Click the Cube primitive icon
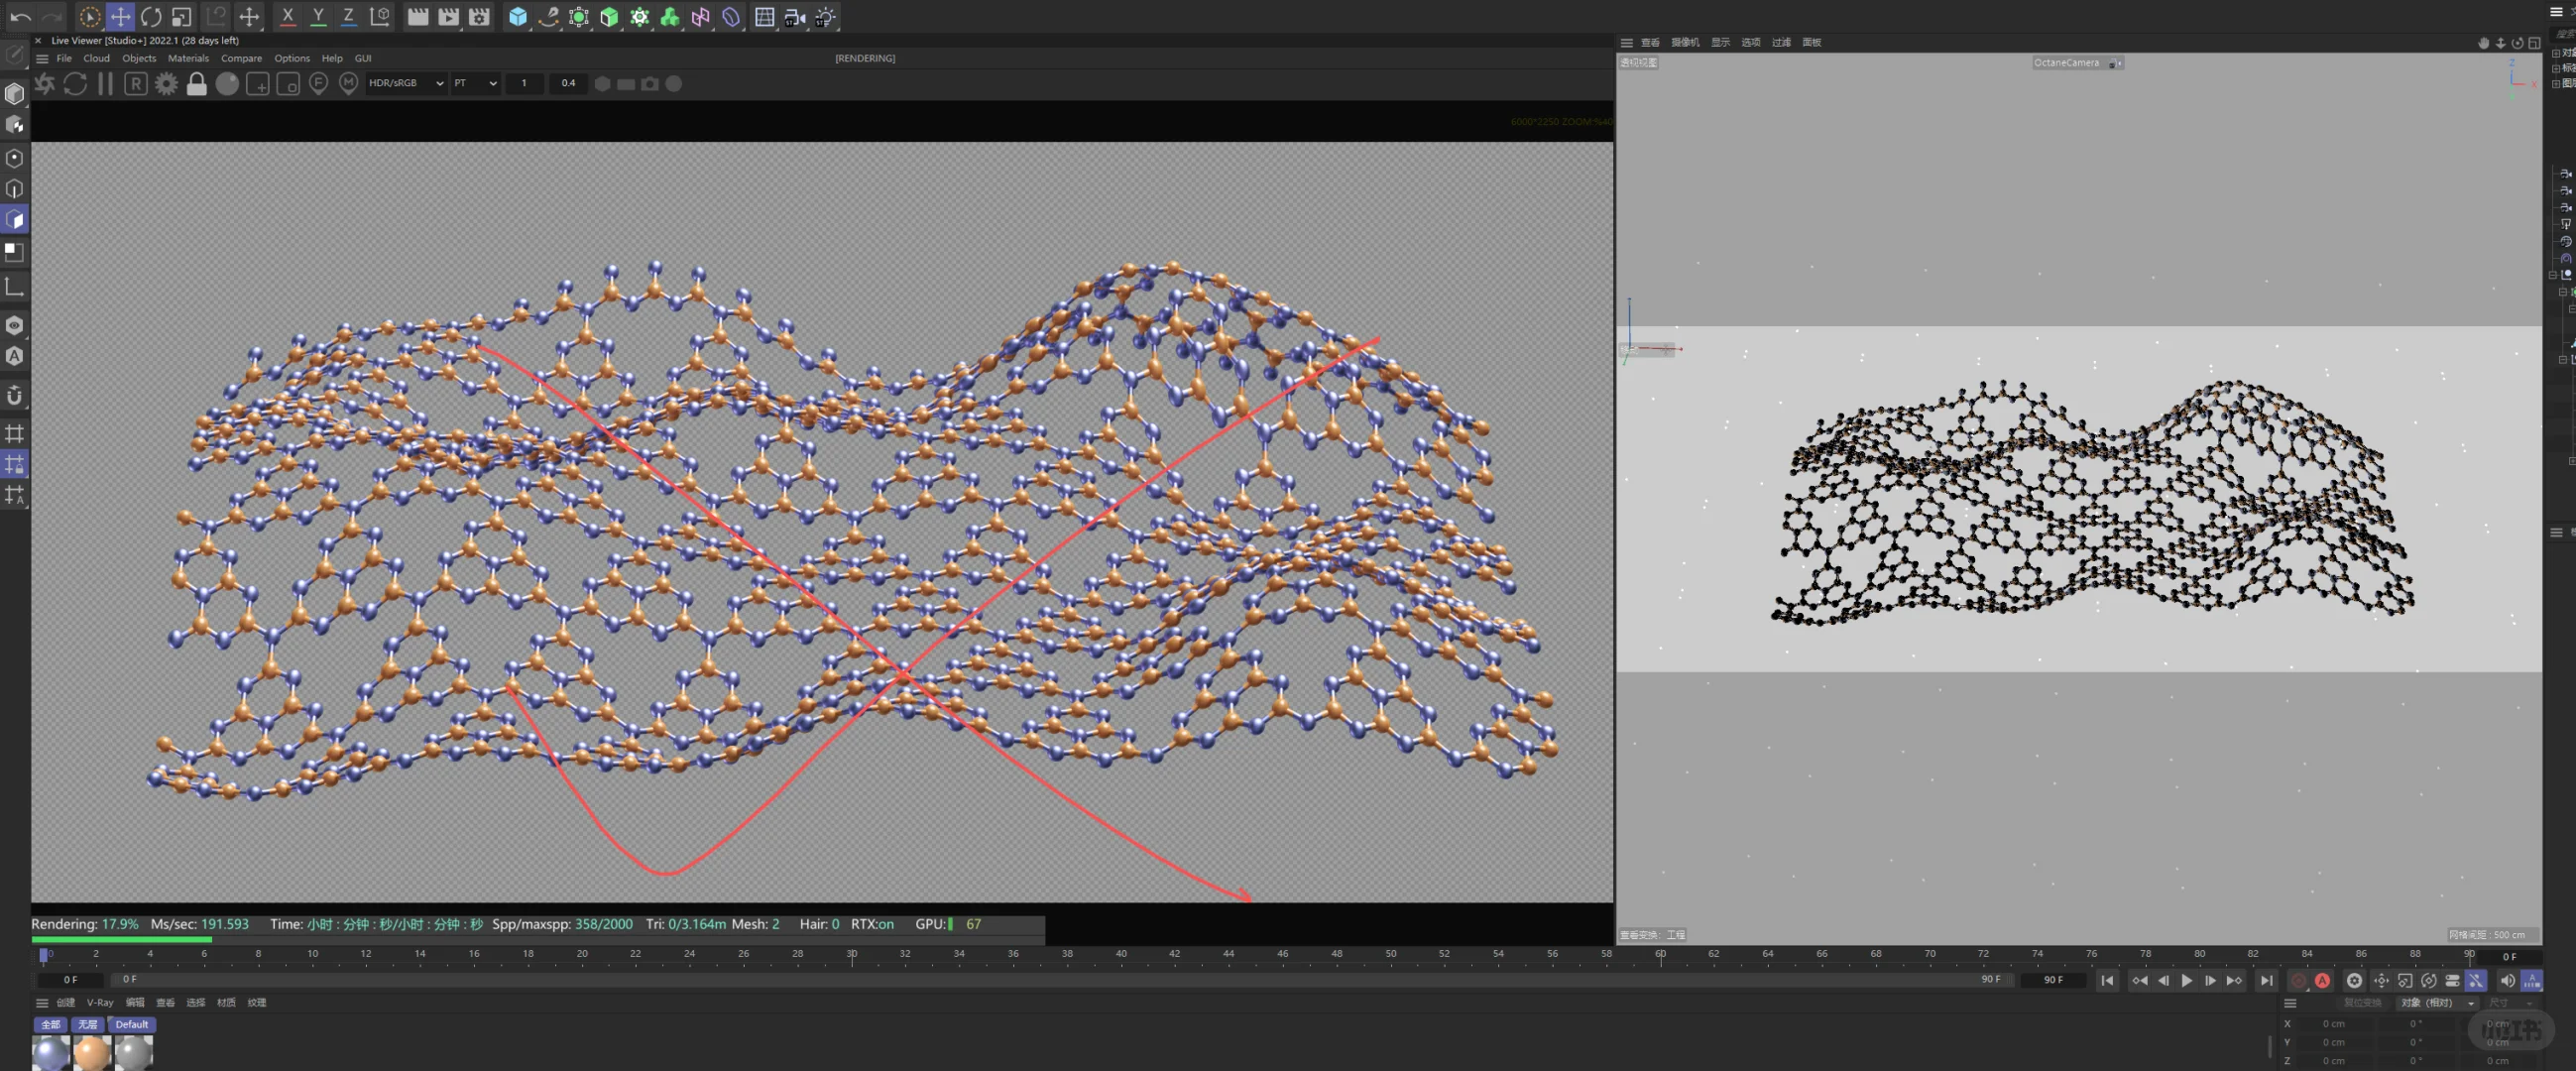The width and height of the screenshot is (2576, 1071). coord(517,17)
